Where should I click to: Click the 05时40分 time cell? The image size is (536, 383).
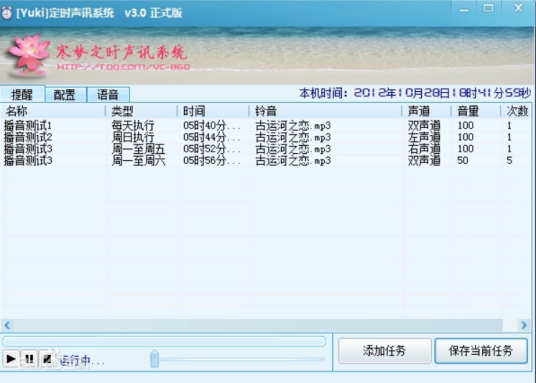tap(212, 126)
